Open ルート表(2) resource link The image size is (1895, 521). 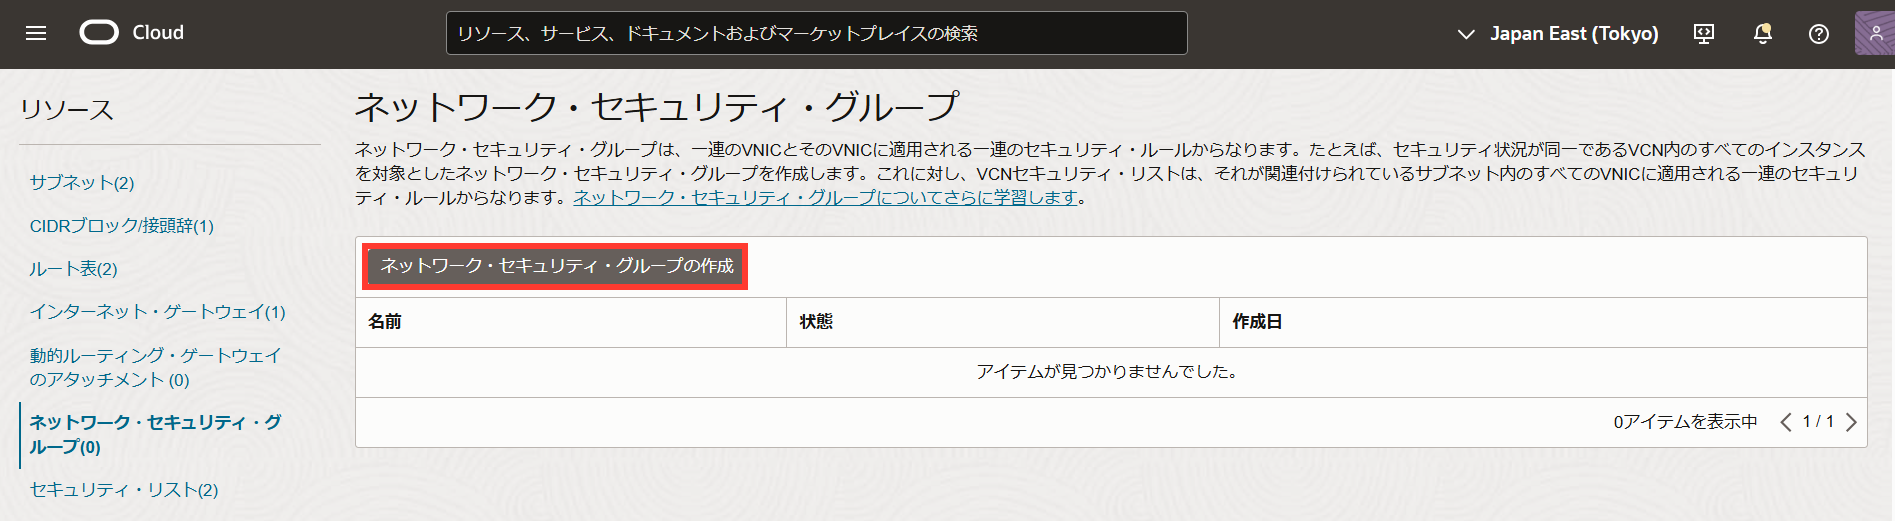click(x=74, y=269)
